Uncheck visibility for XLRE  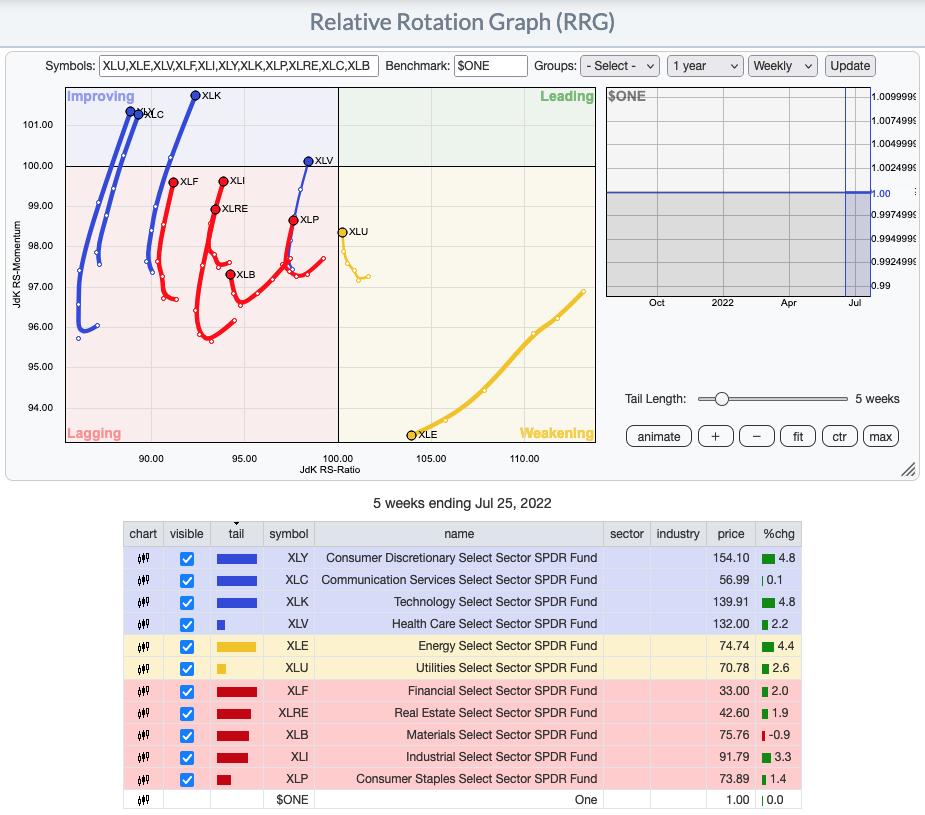coord(187,714)
